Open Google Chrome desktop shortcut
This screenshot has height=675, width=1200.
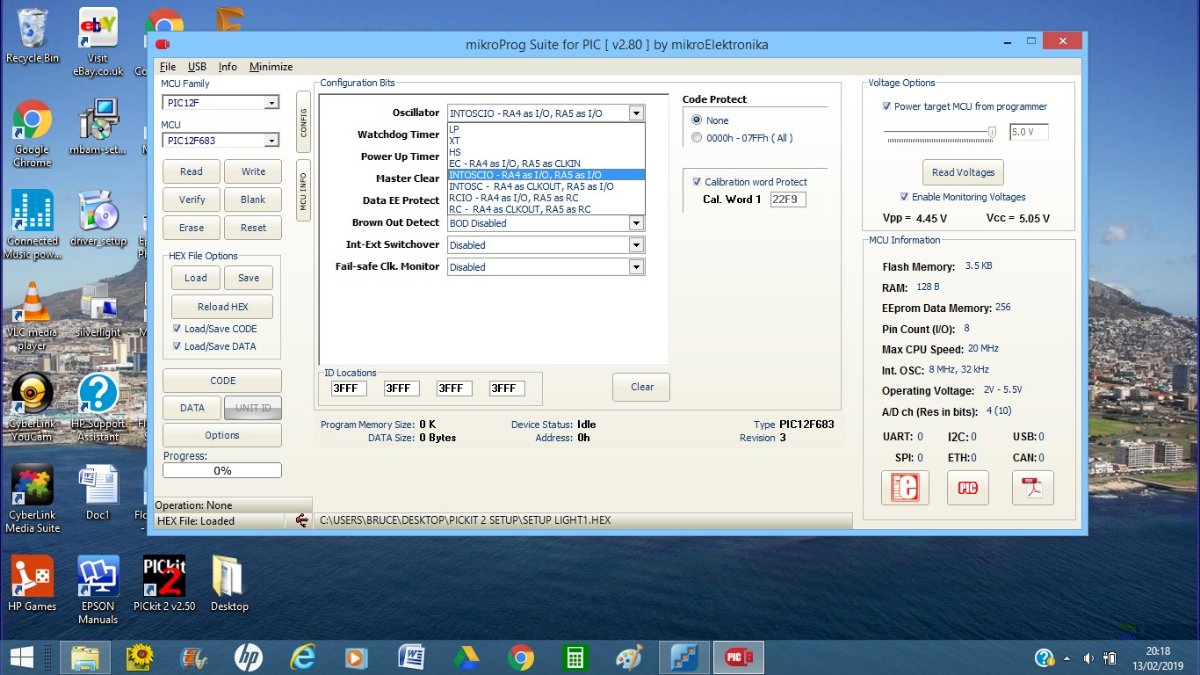pyautogui.click(x=32, y=133)
